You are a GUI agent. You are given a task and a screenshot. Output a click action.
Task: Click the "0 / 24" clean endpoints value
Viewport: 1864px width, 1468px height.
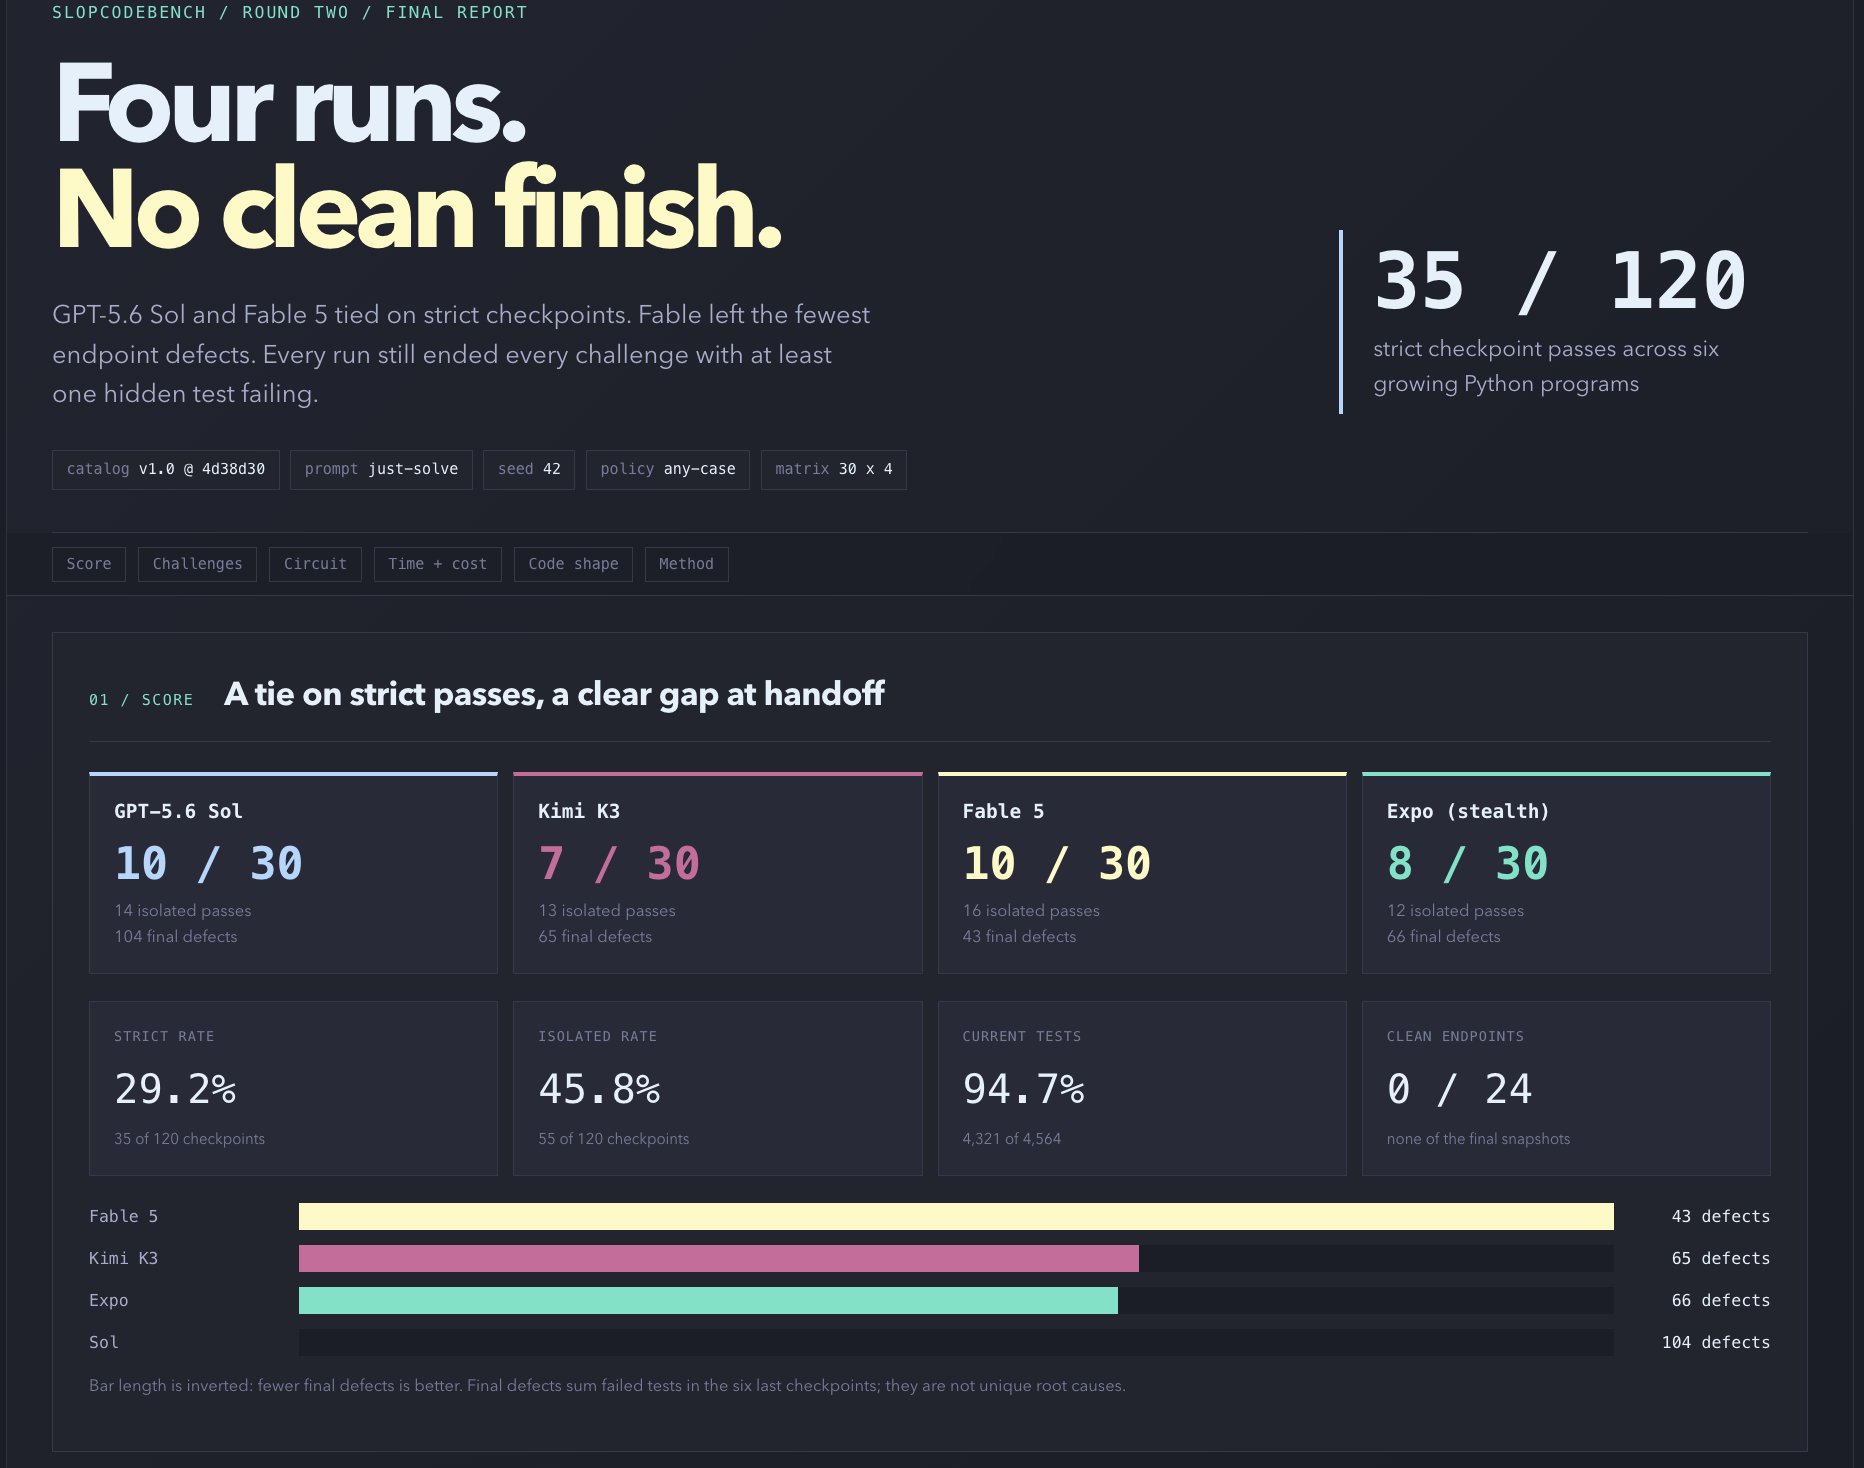(x=1459, y=1089)
